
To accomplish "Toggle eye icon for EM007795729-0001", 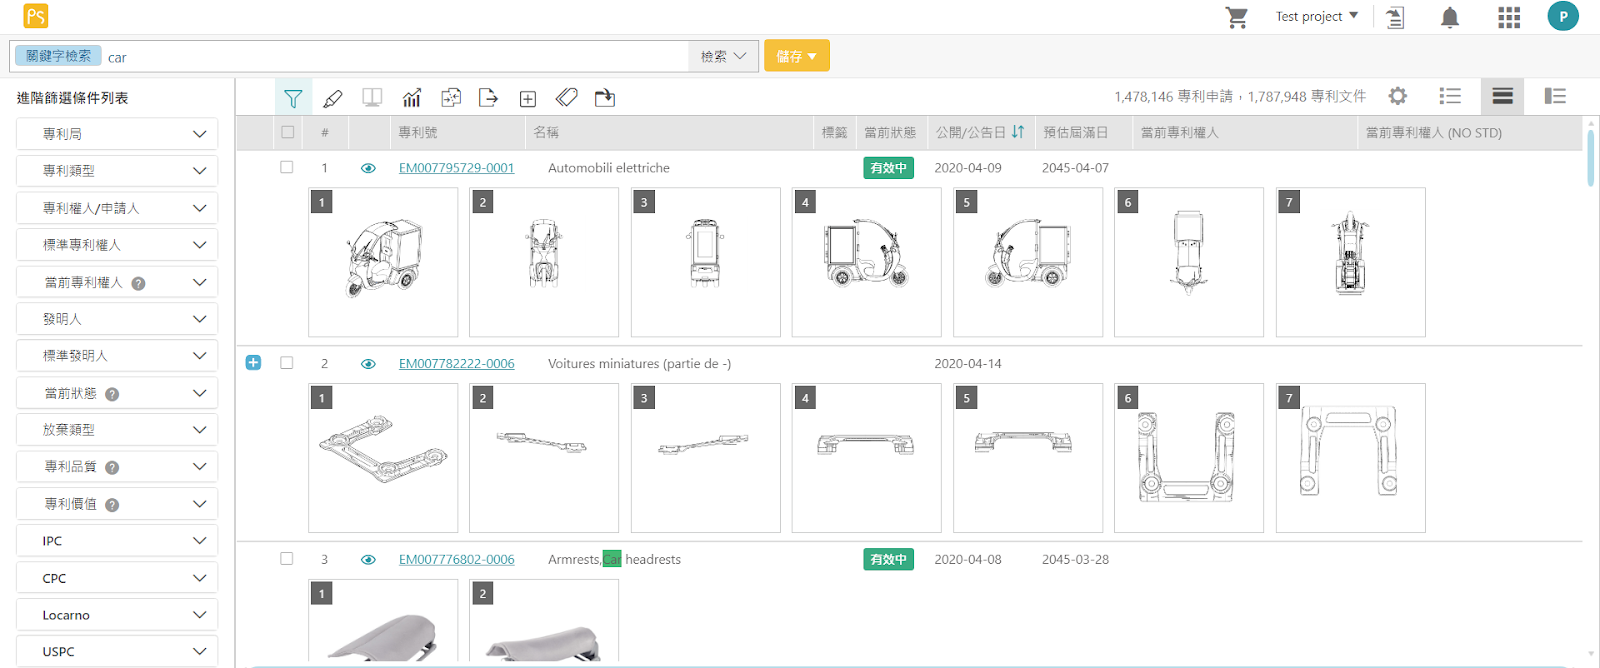I will [368, 168].
